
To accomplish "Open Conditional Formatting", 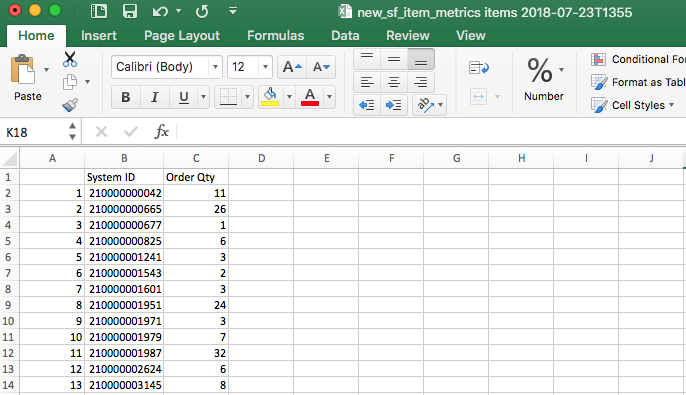I will [x=637, y=59].
